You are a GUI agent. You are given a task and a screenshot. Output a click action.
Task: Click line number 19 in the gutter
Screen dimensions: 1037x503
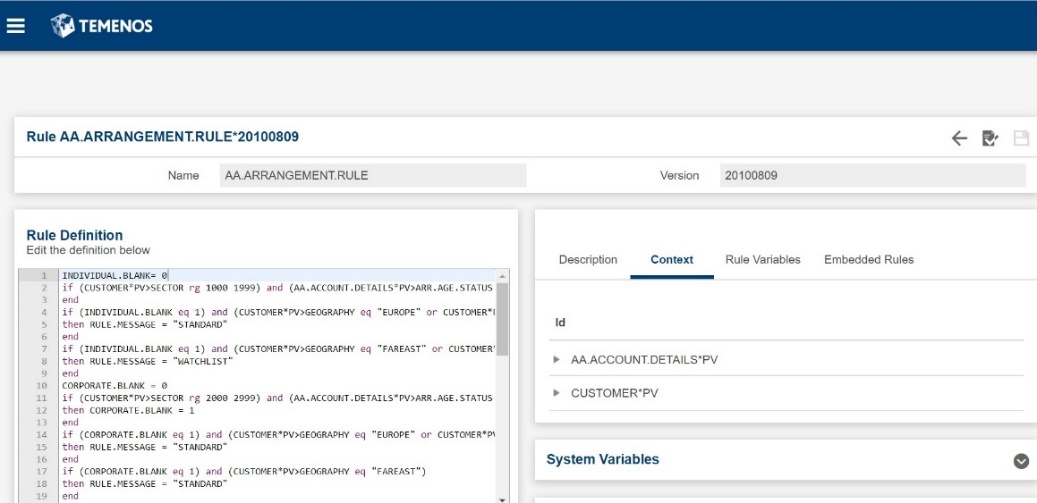(x=42, y=496)
